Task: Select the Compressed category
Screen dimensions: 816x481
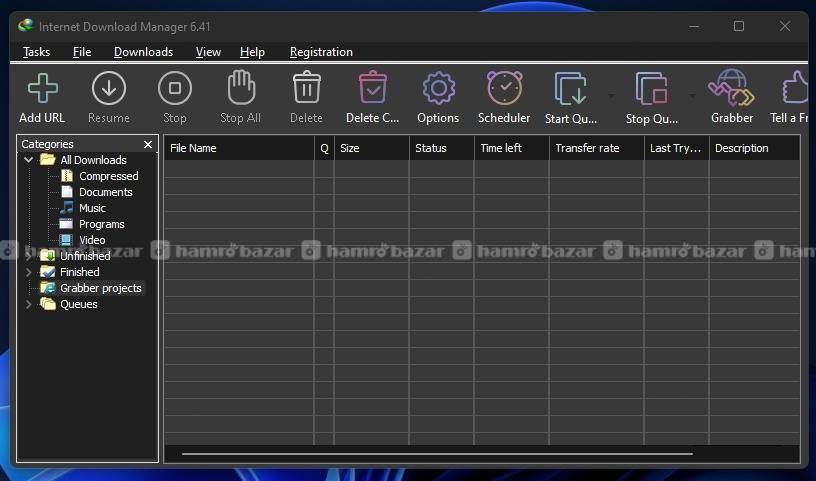Action: [x=108, y=176]
